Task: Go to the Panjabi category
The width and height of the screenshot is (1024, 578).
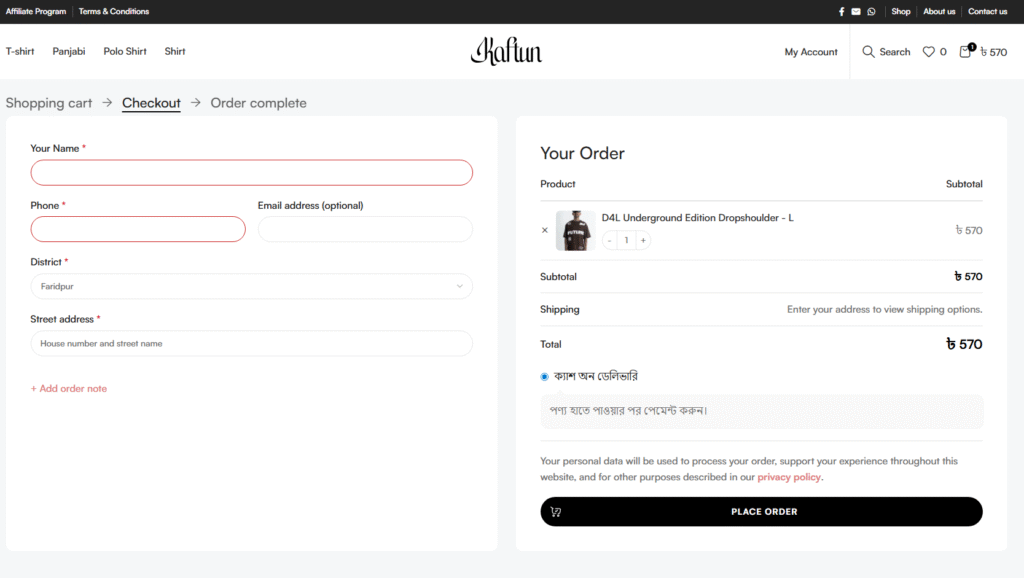Action: pyautogui.click(x=69, y=51)
